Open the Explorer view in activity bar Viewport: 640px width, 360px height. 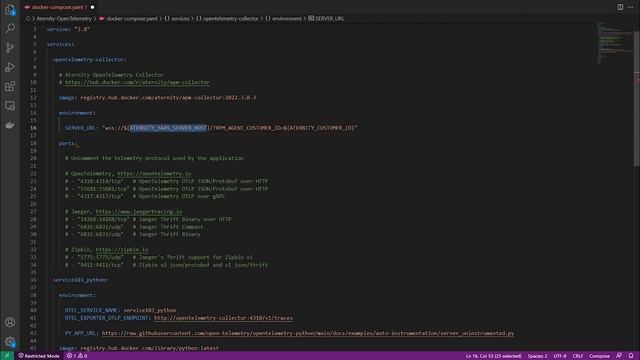10,9
